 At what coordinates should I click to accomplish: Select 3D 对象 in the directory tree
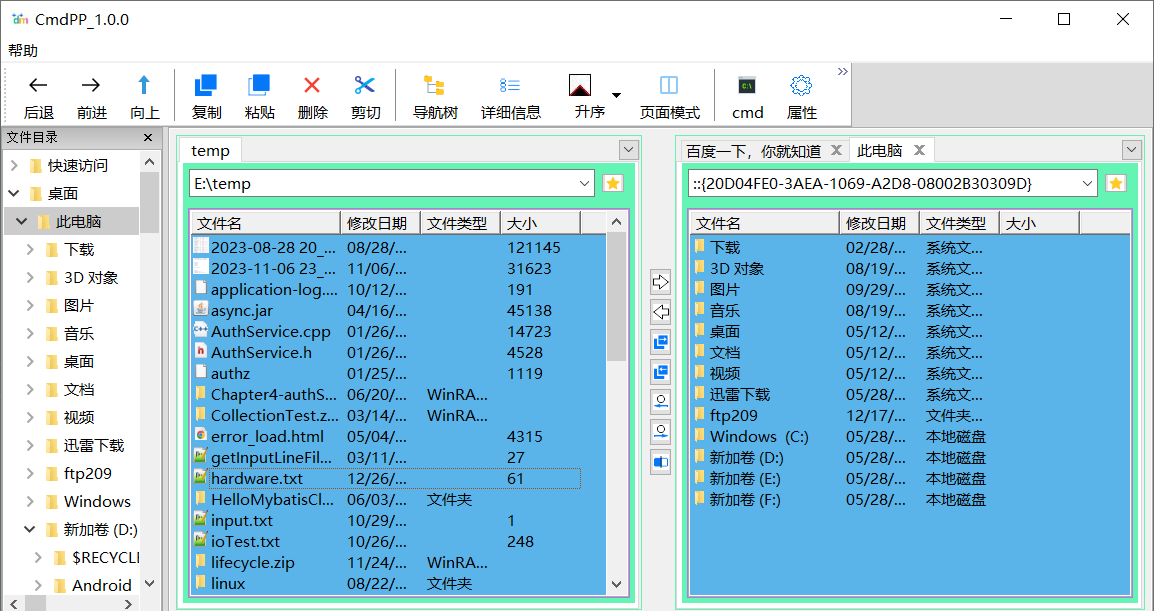91,278
